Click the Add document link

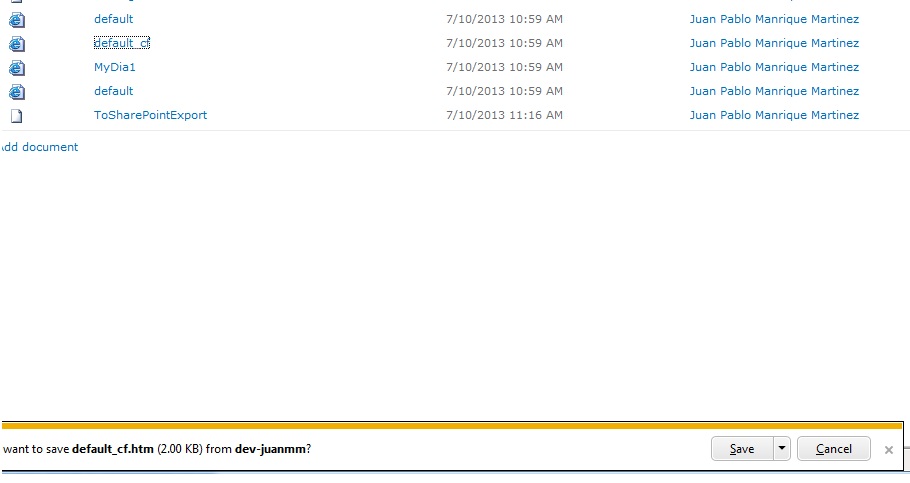click(40, 147)
